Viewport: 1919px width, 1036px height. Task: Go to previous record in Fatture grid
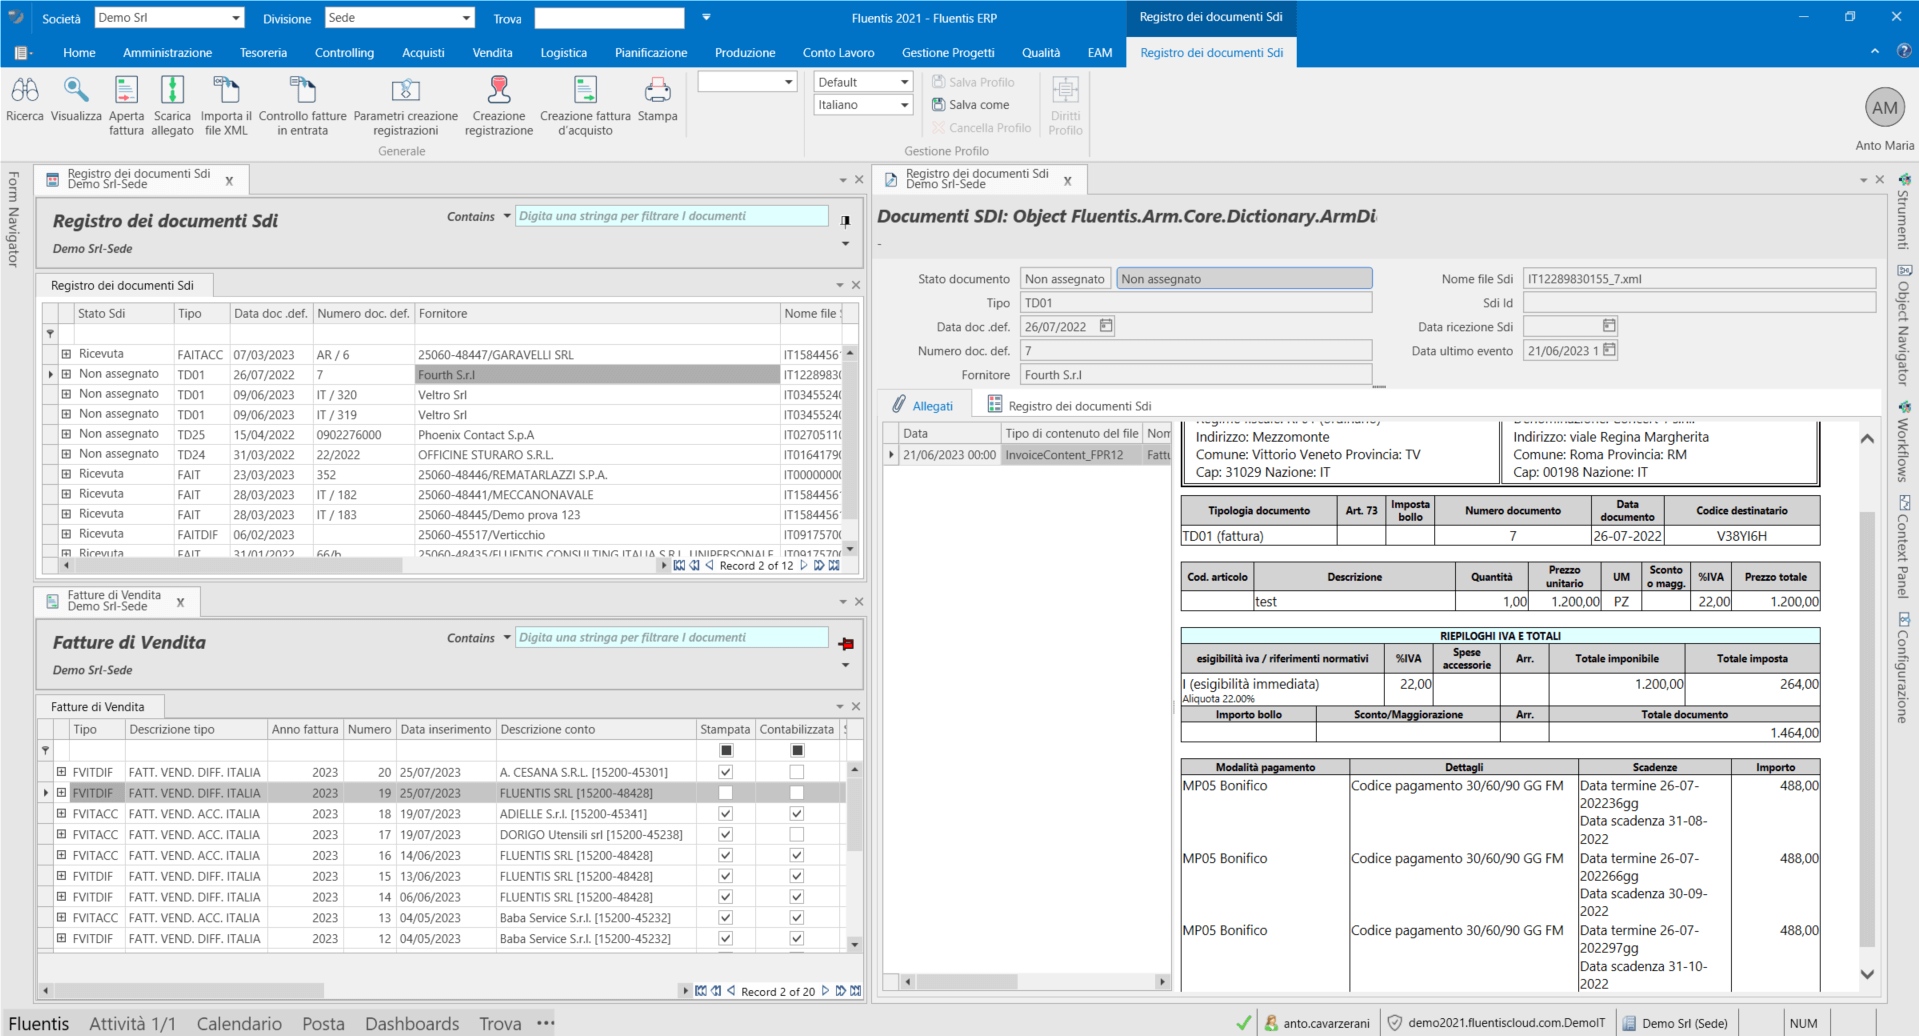click(732, 991)
